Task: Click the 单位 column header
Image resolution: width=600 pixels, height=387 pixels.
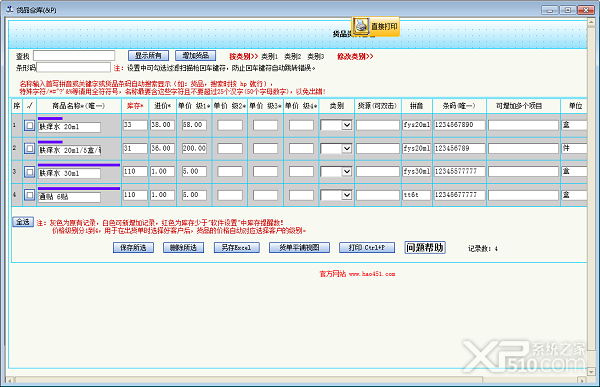Action: tap(575, 106)
